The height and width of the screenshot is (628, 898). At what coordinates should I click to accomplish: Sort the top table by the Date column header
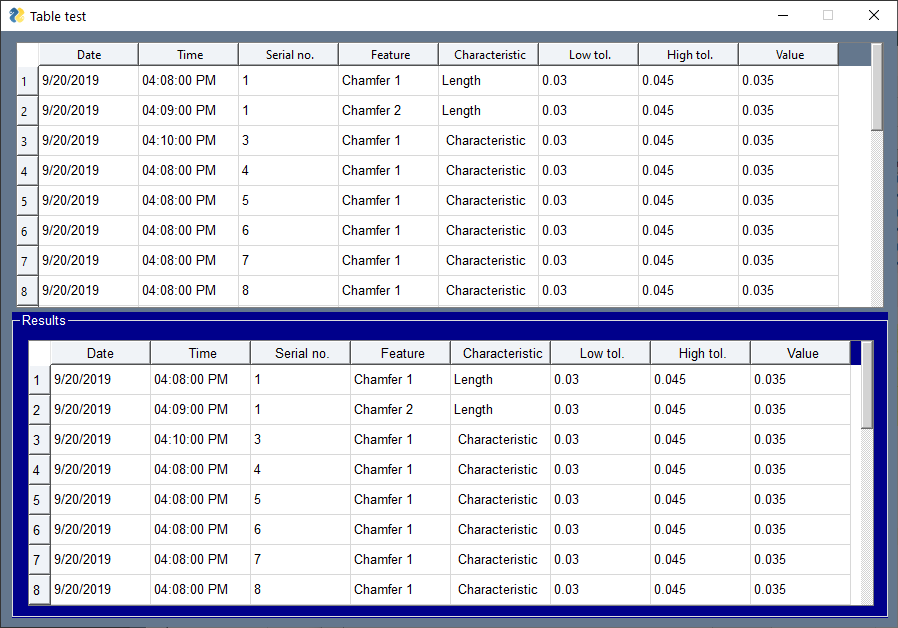click(88, 54)
